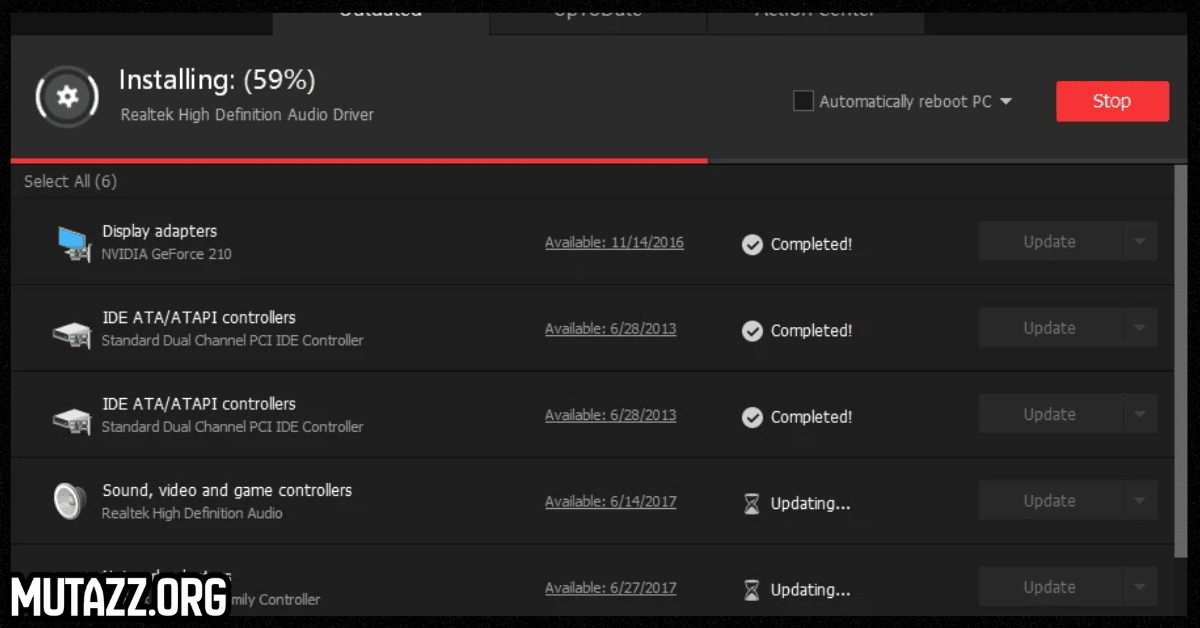Click the Completed checkmark on the second IDE controller row
Viewport: 1200px width, 628px height.
point(752,417)
